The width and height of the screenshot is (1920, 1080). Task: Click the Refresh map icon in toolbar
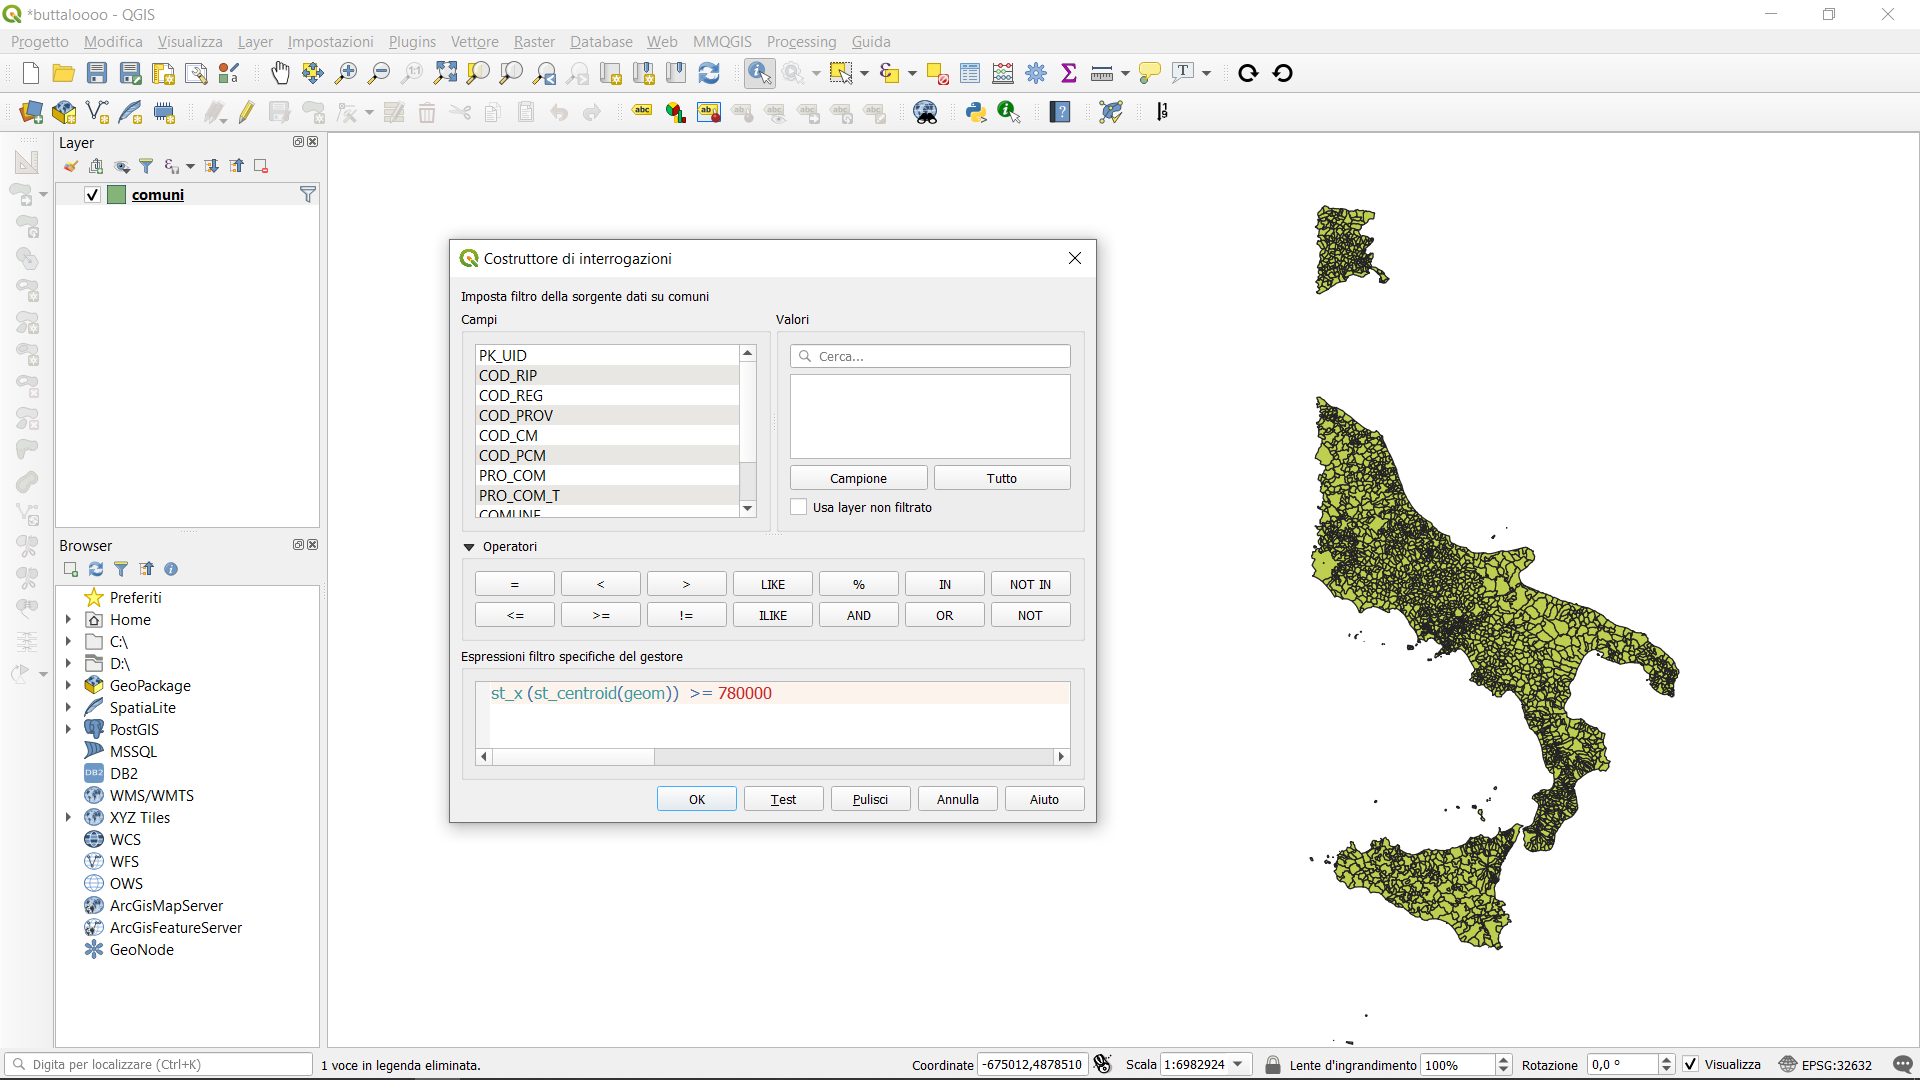tap(709, 73)
